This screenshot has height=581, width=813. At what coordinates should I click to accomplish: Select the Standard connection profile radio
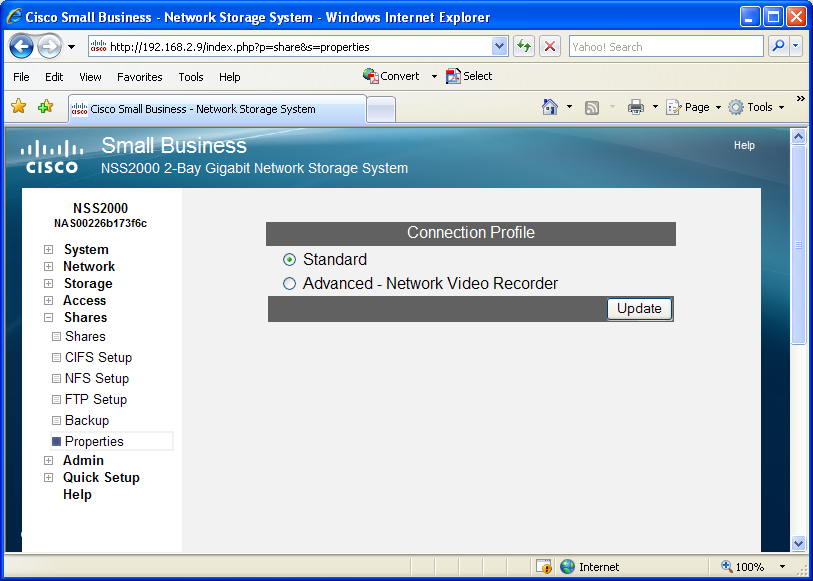(289, 260)
